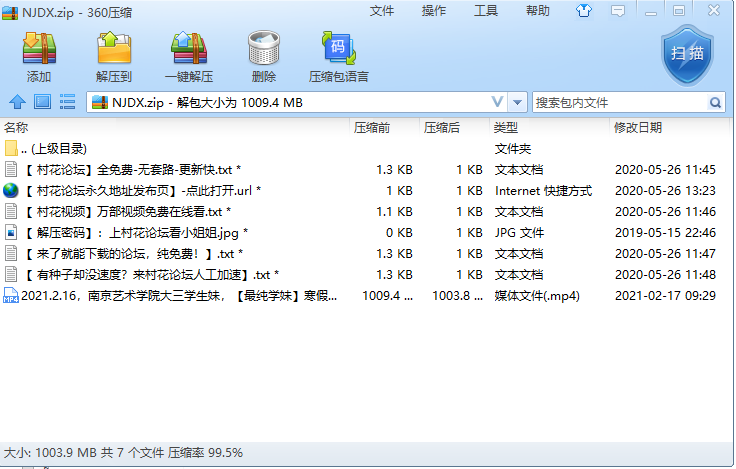Open the 压缩包语言 archive language tool
This screenshot has height=469, width=736.
point(338,56)
